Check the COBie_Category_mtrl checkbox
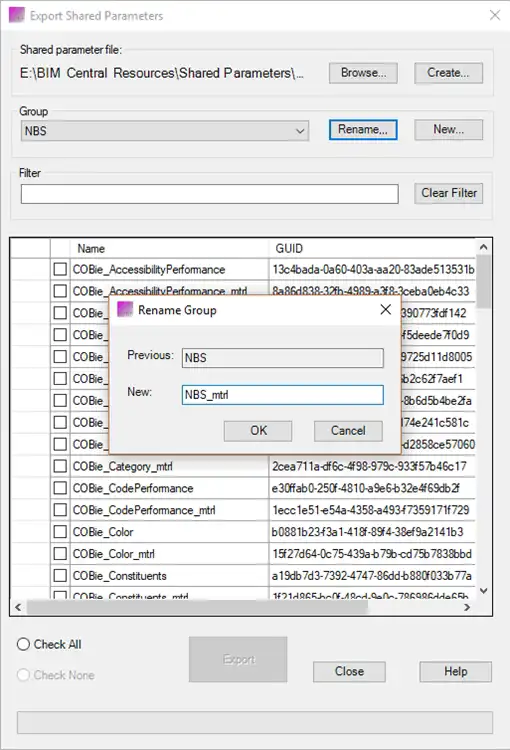Viewport: 510px width, 750px height. tap(60, 466)
